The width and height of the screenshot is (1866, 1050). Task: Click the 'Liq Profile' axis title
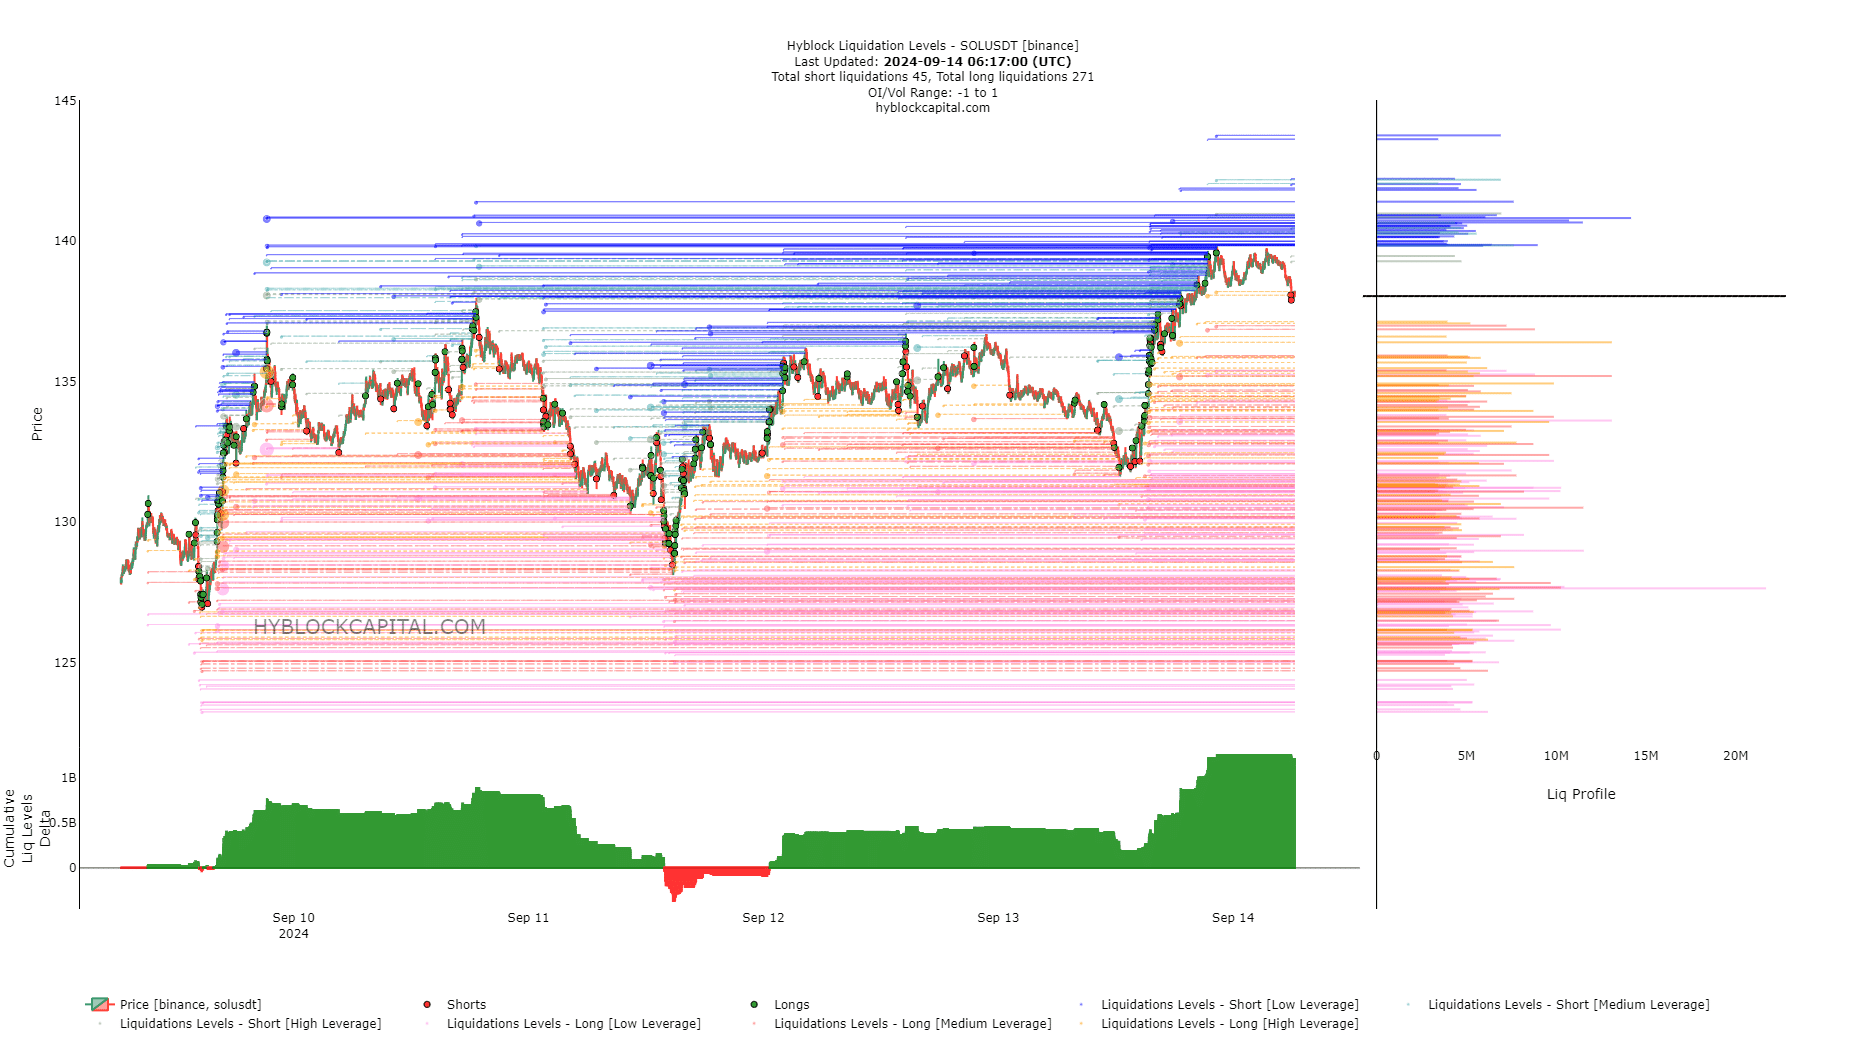pyautogui.click(x=1581, y=794)
